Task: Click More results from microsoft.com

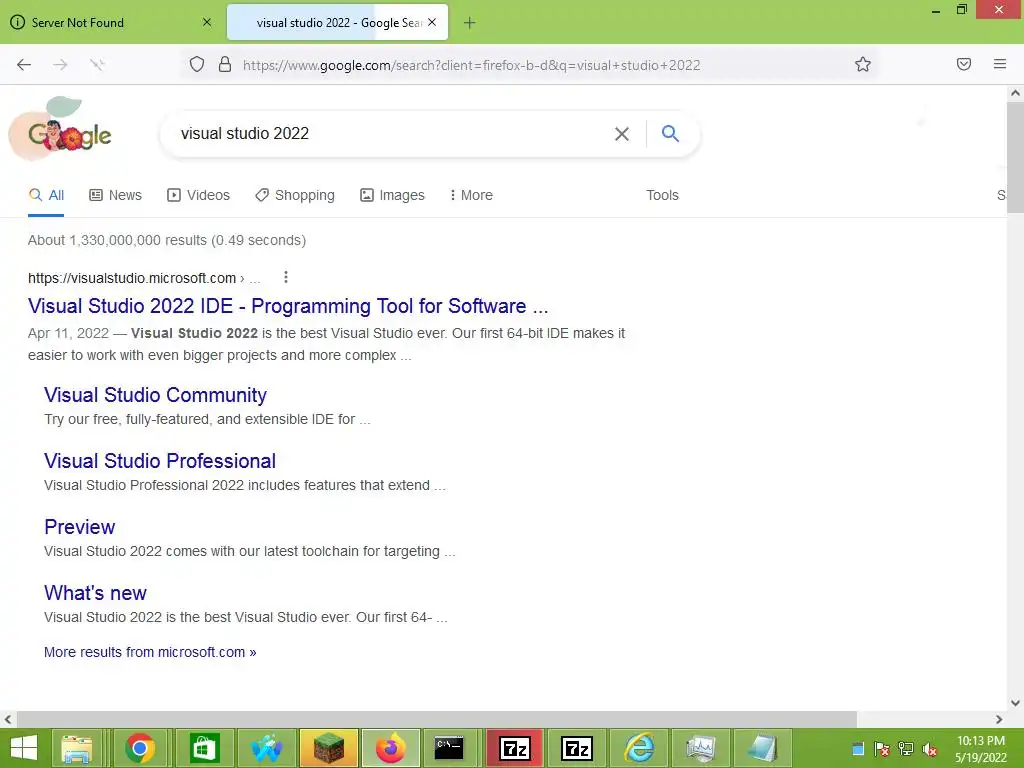Action: click(x=150, y=652)
